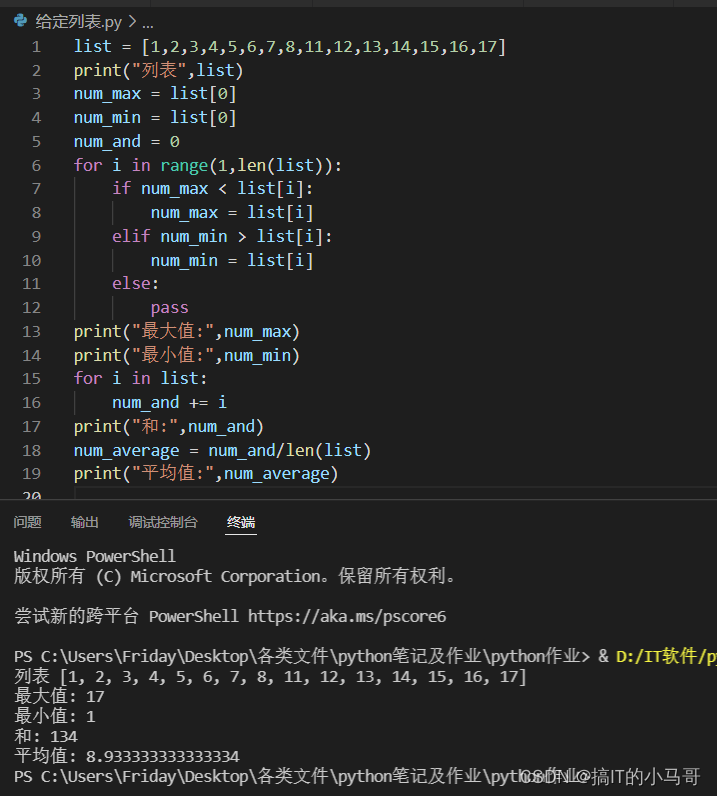
Task: Click the print("列表",list) statement
Action: pos(158,70)
